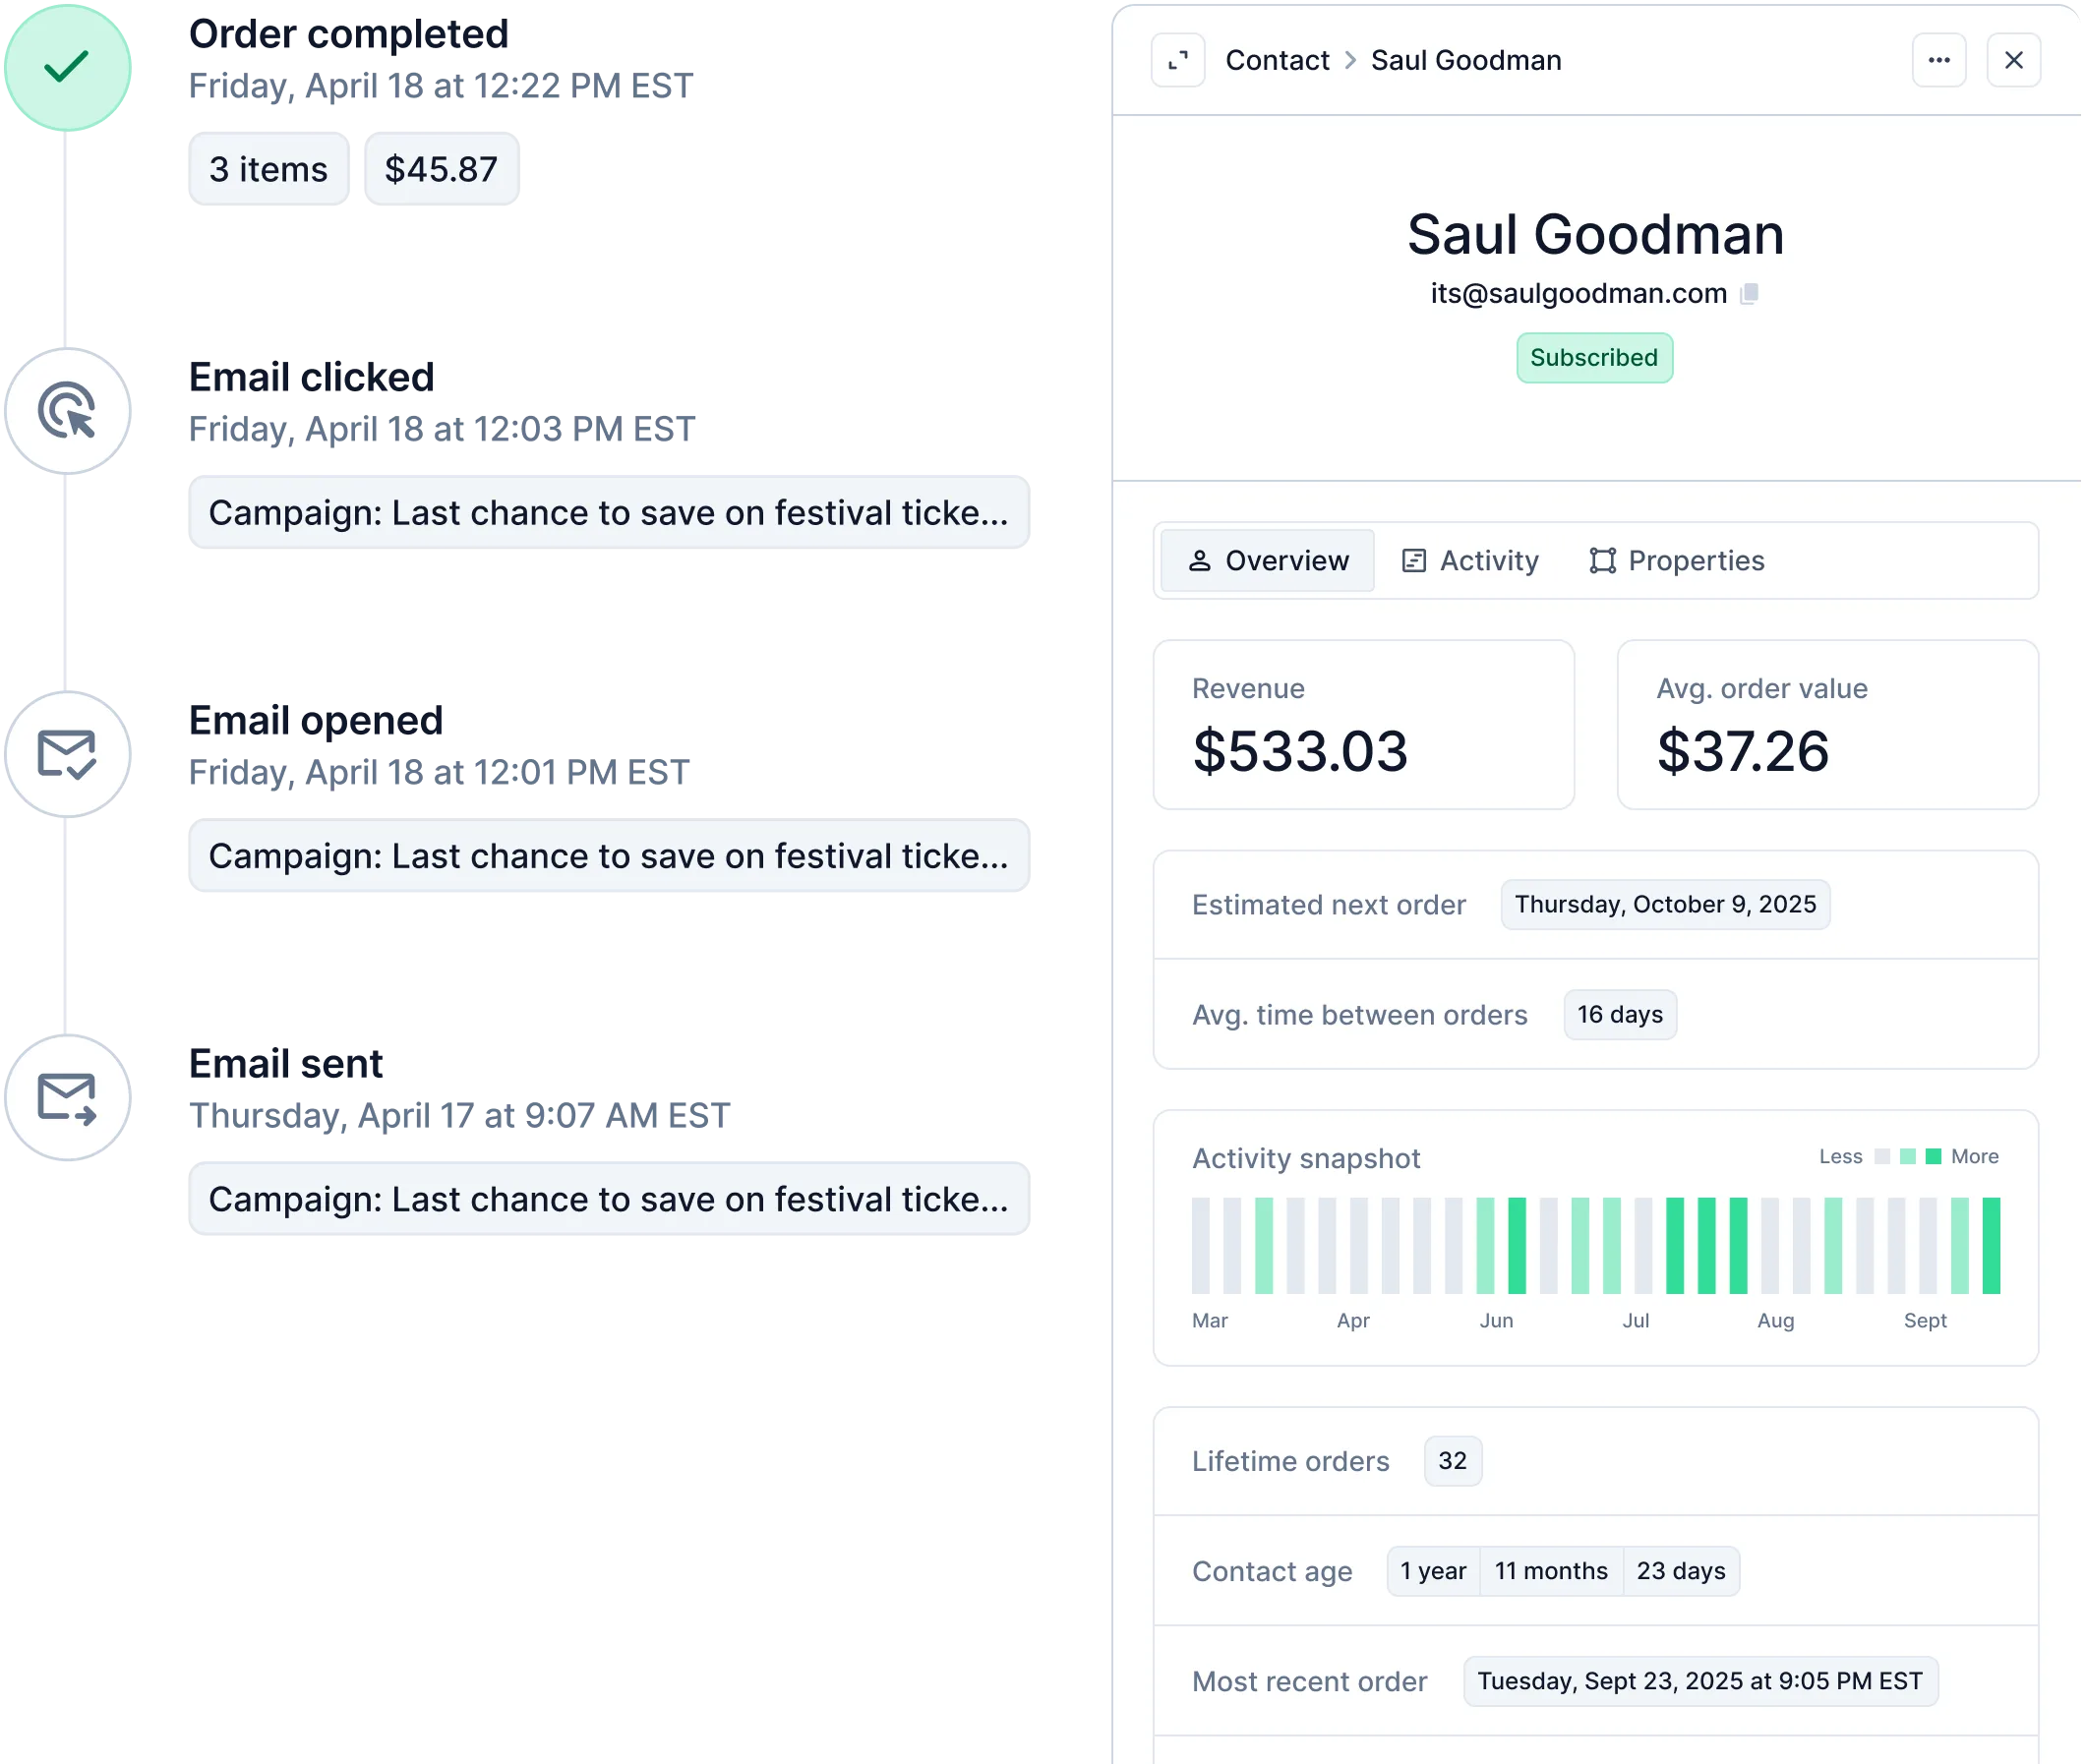
Task: Click the Subscribed status badge
Action: 1593,358
